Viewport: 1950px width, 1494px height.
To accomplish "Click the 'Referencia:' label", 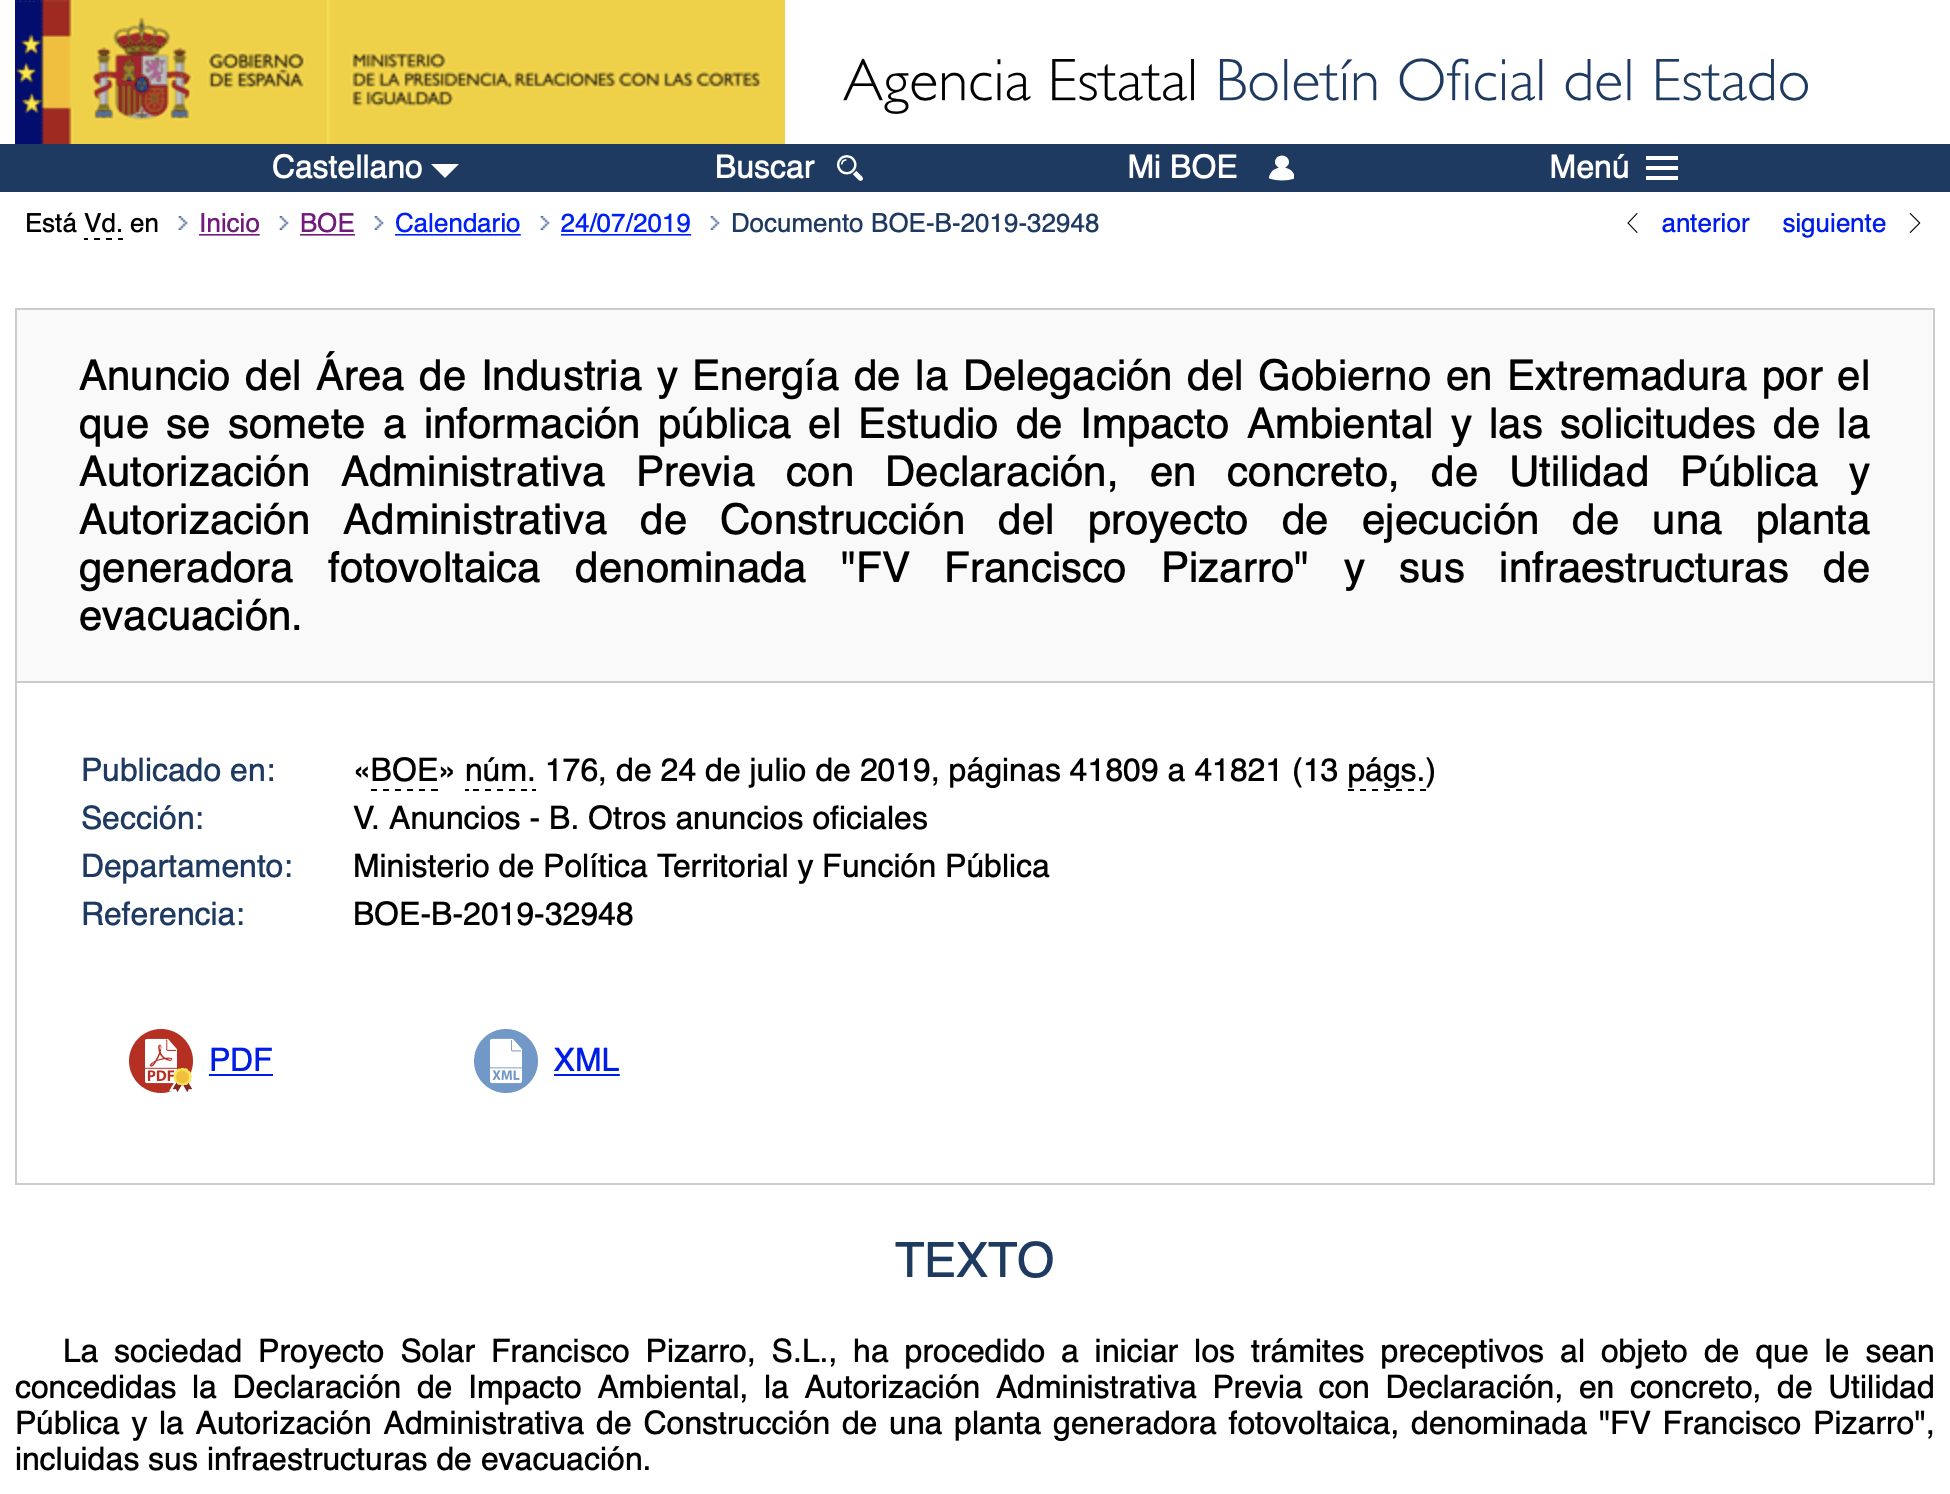I will (x=163, y=914).
